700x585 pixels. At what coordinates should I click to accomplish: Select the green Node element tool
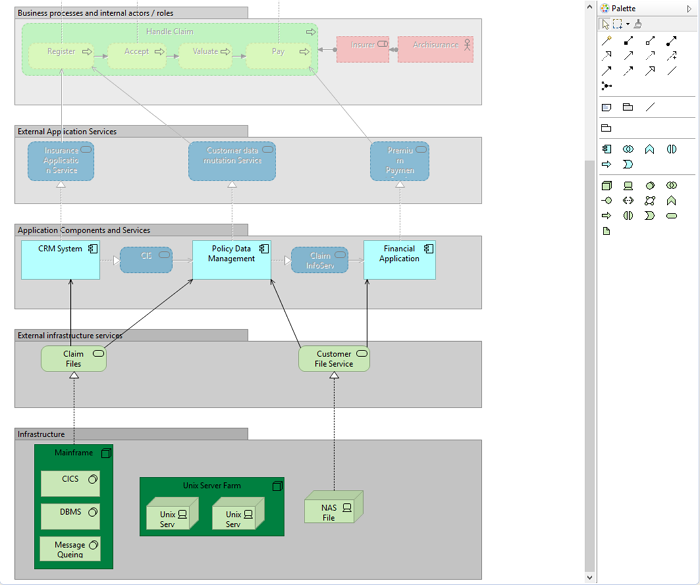pyautogui.click(x=606, y=185)
